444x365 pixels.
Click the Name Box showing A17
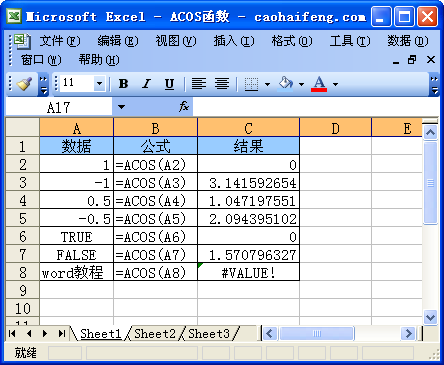coord(59,107)
